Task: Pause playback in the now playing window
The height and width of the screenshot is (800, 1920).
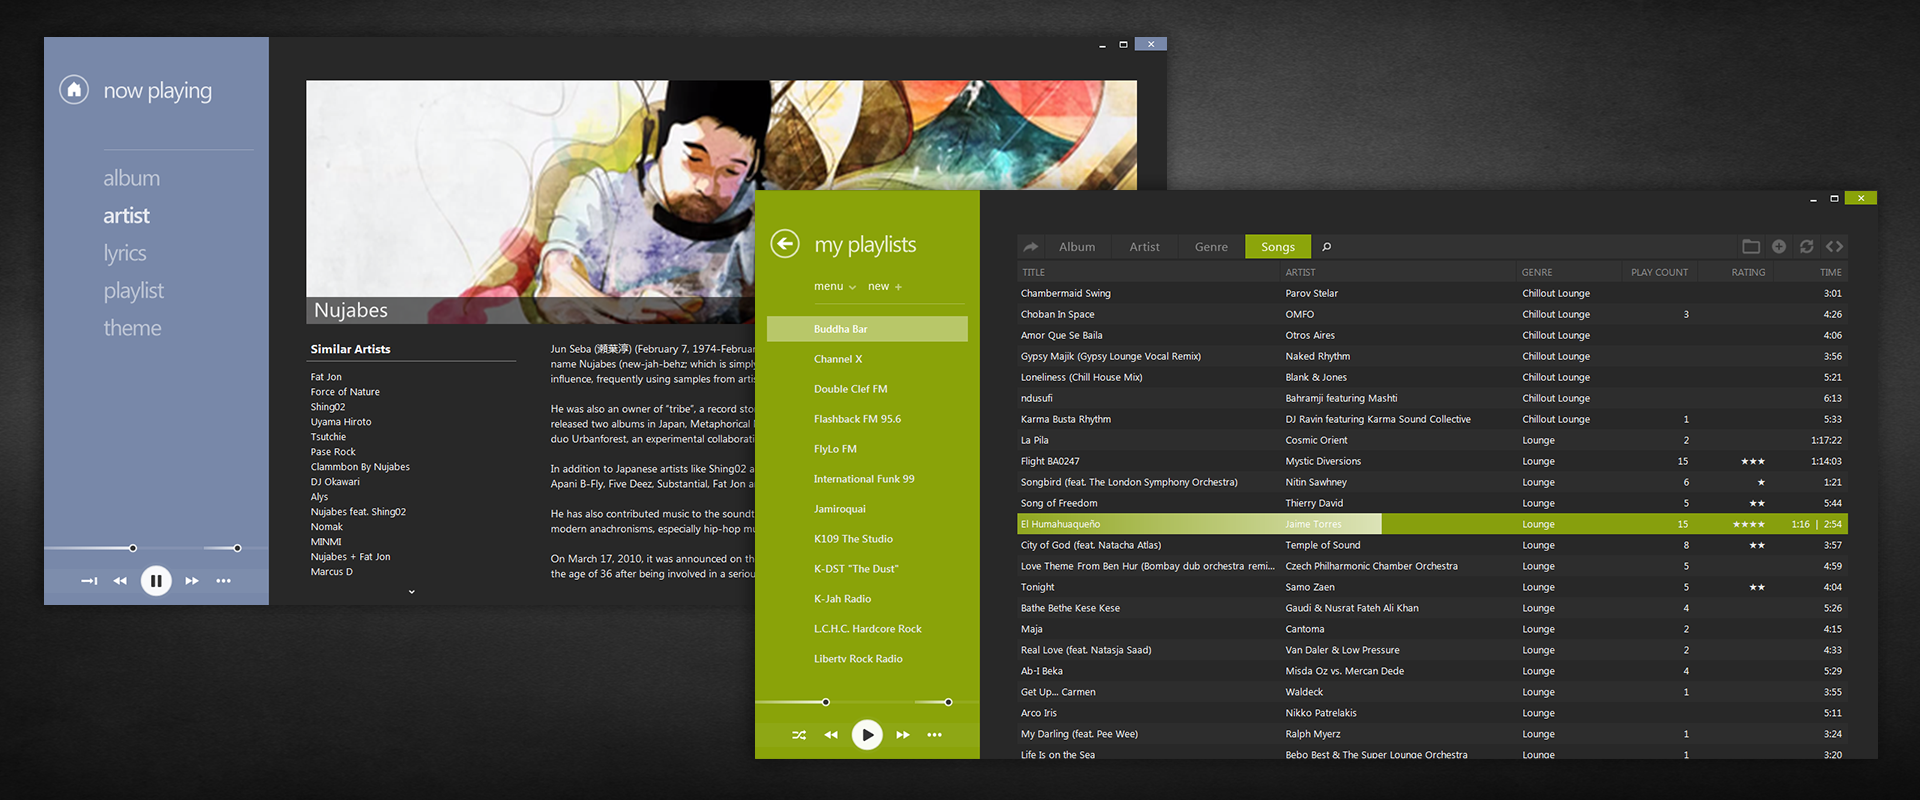Action: pyautogui.click(x=156, y=581)
